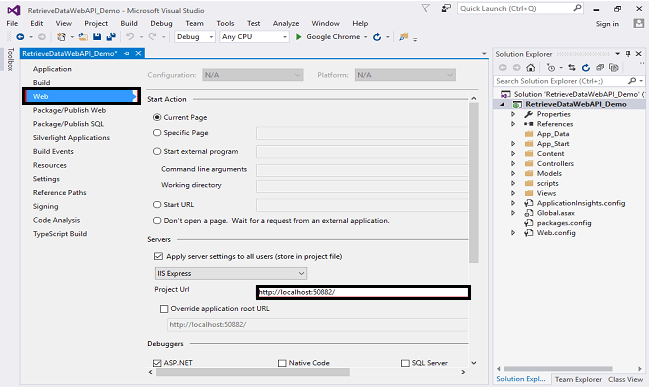Open the Analyze menu

click(286, 24)
